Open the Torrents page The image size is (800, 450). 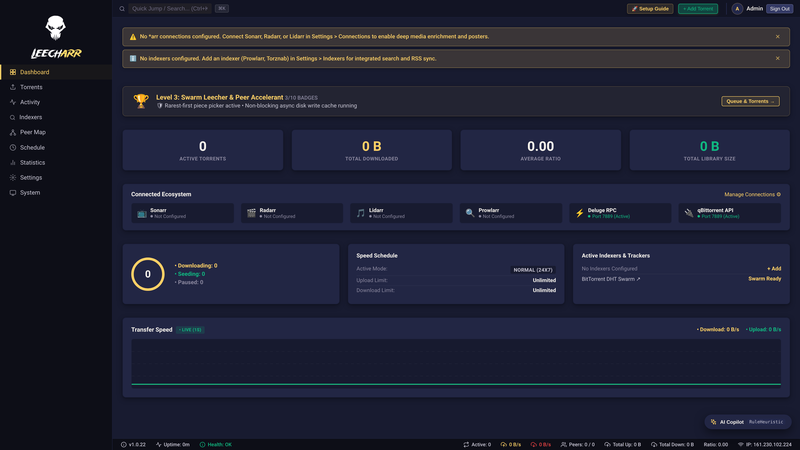[56, 87]
